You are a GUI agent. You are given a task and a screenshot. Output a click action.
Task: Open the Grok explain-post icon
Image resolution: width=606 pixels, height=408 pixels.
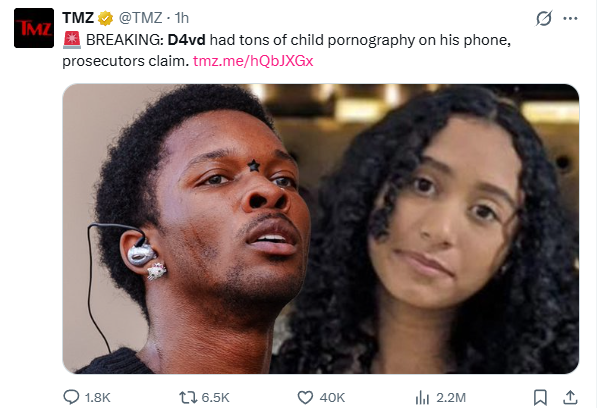pyautogui.click(x=543, y=18)
